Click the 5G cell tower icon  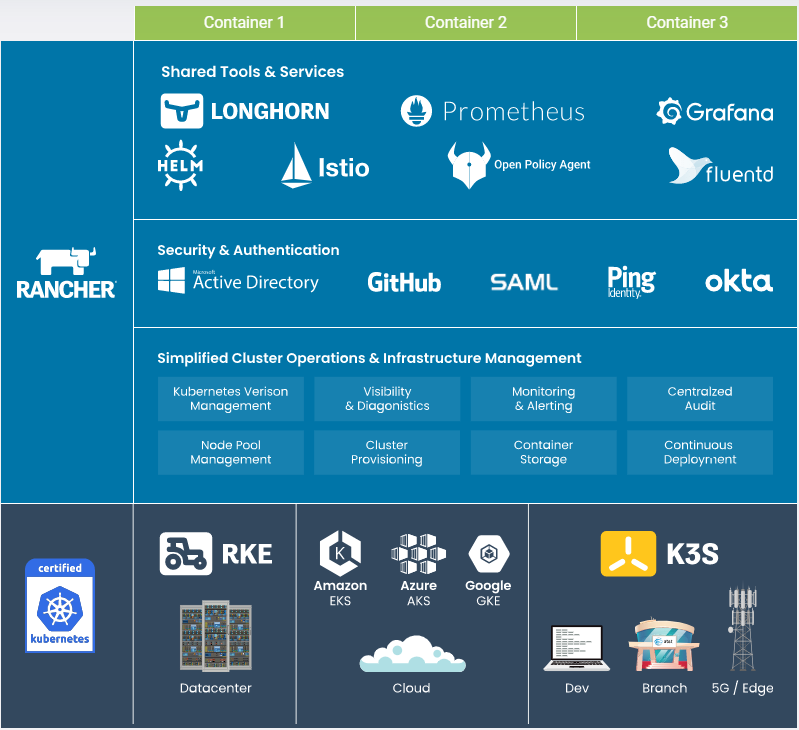[x=742, y=628]
